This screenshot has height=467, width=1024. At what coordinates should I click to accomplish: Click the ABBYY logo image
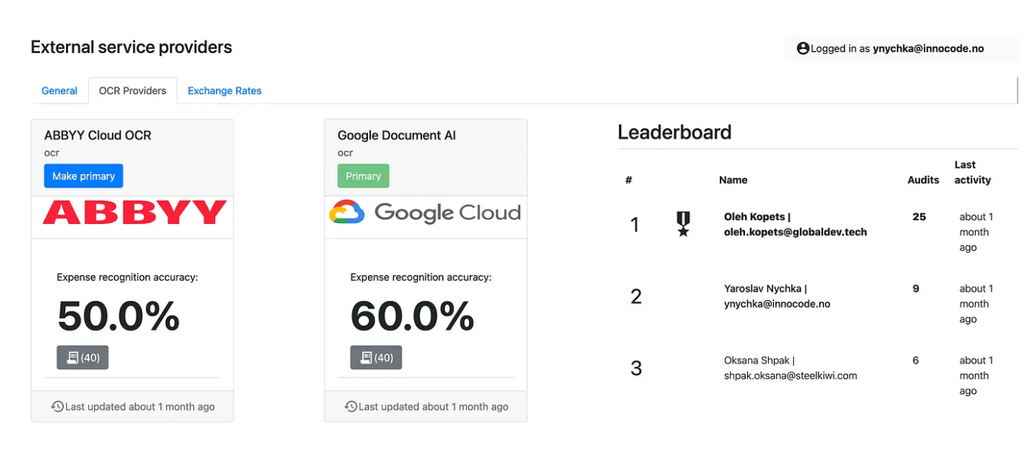coord(135,214)
